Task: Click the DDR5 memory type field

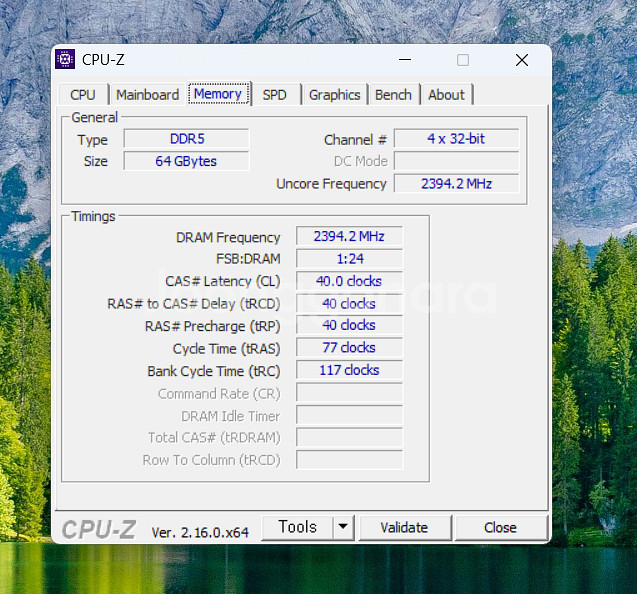Action: click(186, 139)
